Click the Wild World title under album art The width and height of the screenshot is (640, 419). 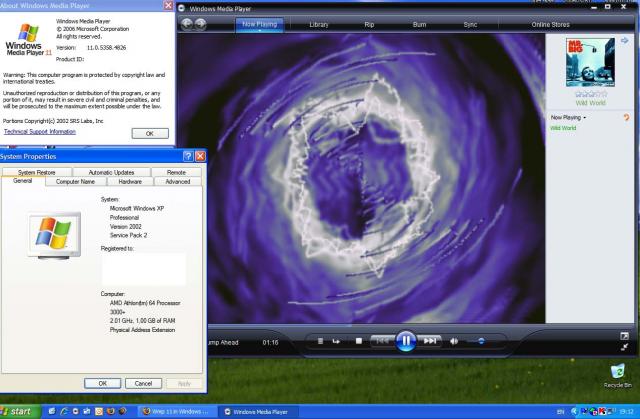(590, 103)
